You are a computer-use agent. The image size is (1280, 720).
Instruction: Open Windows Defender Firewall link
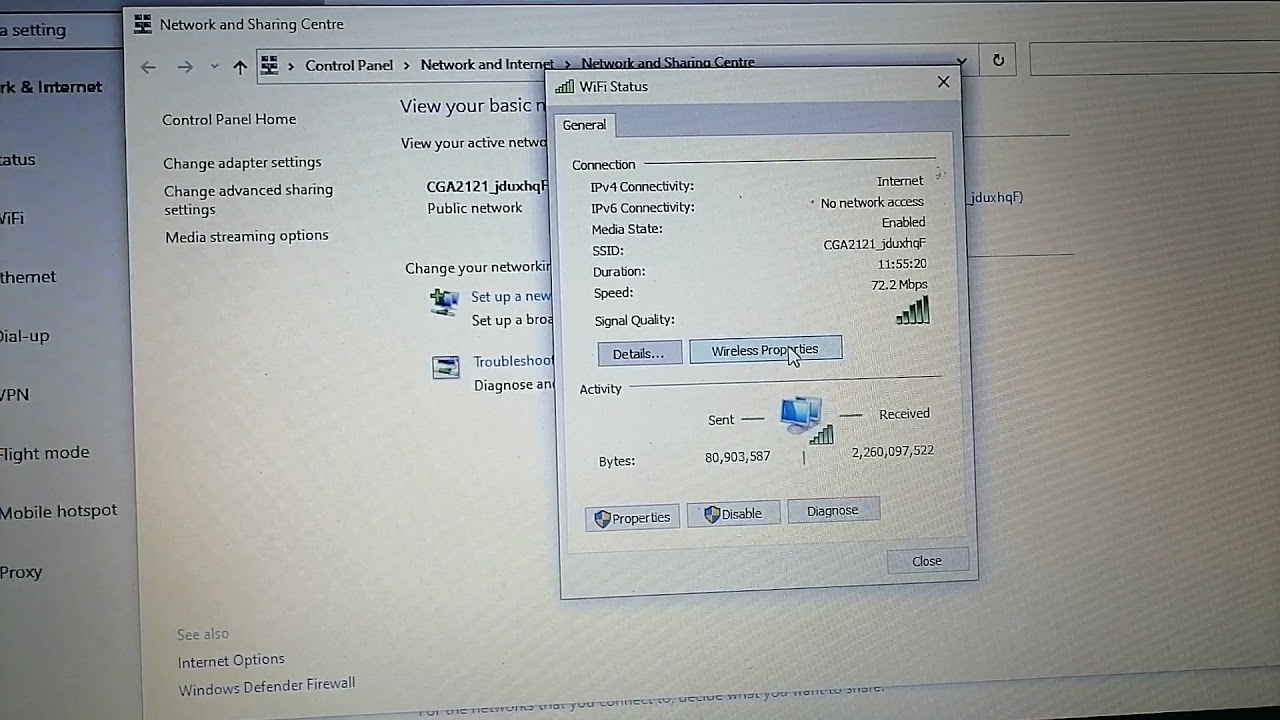pyautogui.click(x=266, y=686)
